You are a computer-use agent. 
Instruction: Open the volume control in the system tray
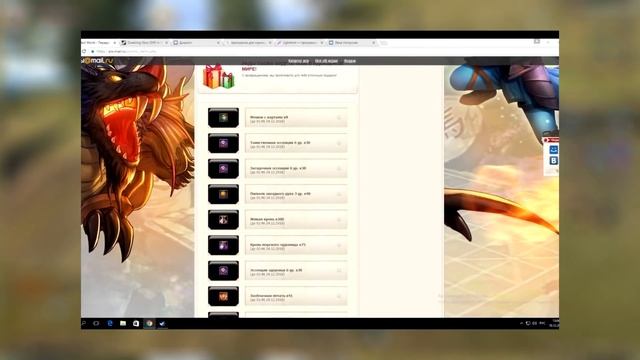click(x=535, y=323)
